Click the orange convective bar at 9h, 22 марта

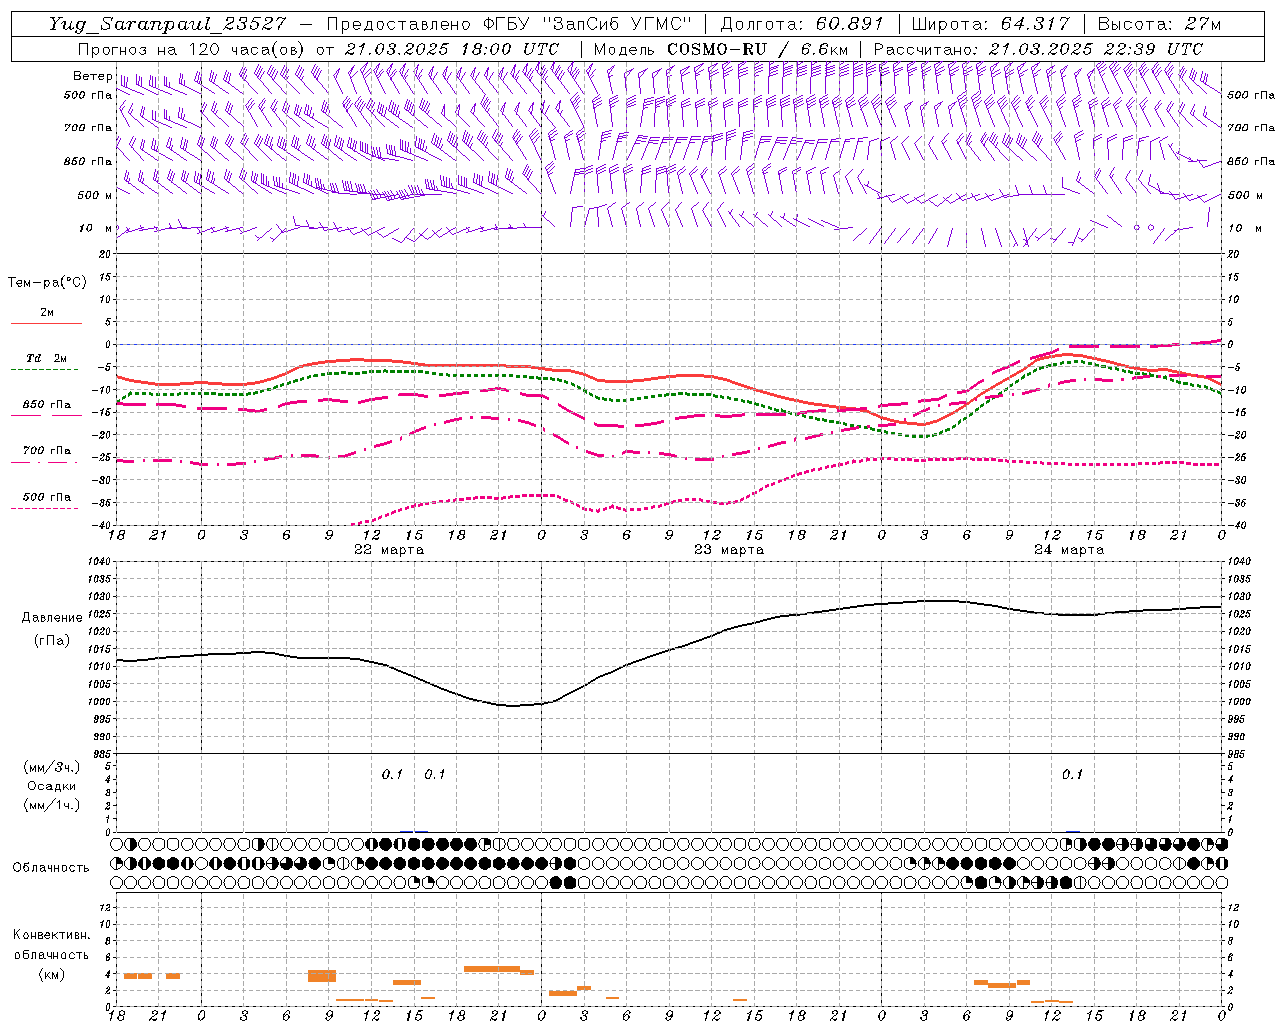click(322, 976)
